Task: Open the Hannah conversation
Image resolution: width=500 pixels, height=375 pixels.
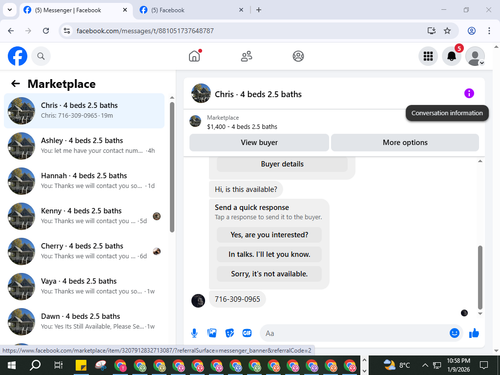Action: coord(84,181)
